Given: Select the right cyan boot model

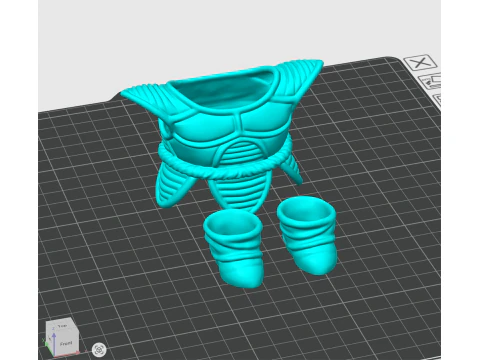Looking at the screenshot, I should click(x=307, y=234).
